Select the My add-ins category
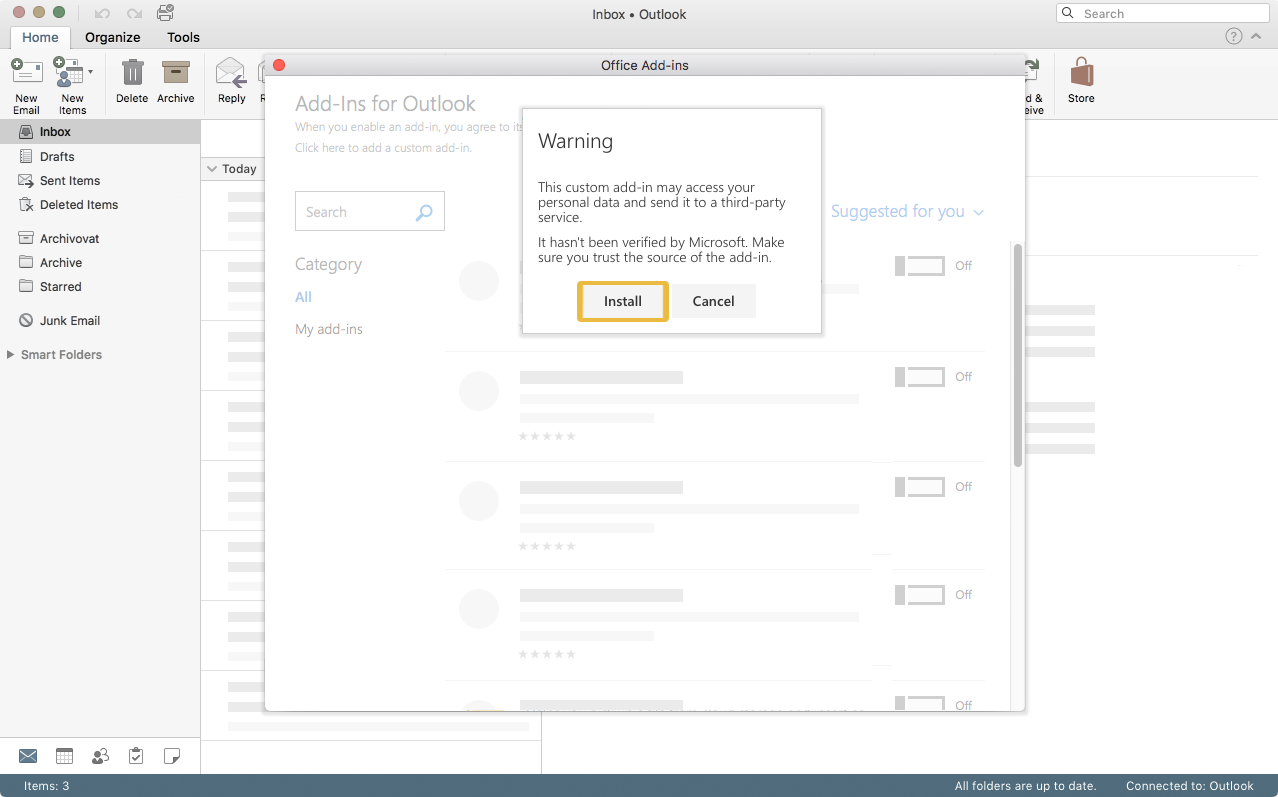The width and height of the screenshot is (1278, 797). (x=329, y=329)
